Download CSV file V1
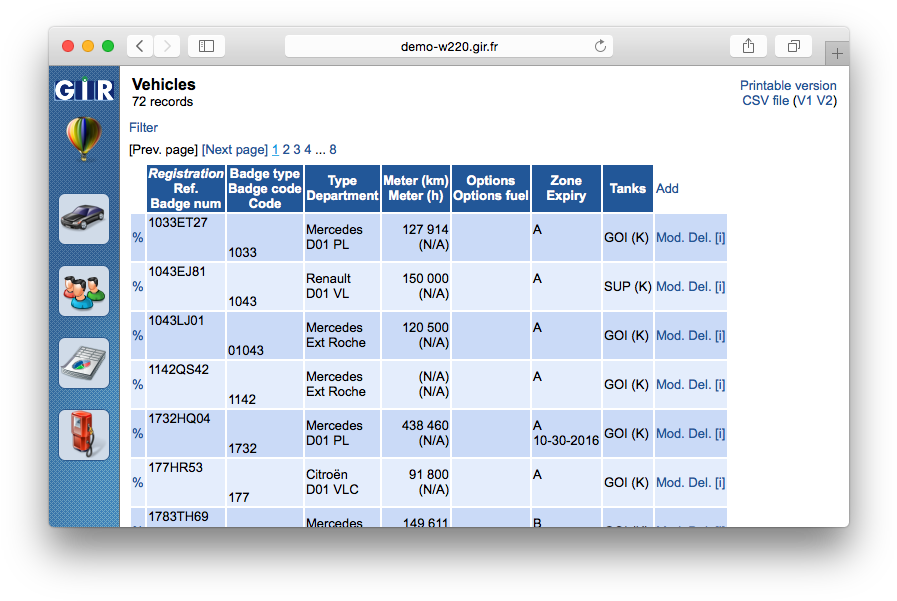This screenshot has height=601, width=897. coord(803,101)
